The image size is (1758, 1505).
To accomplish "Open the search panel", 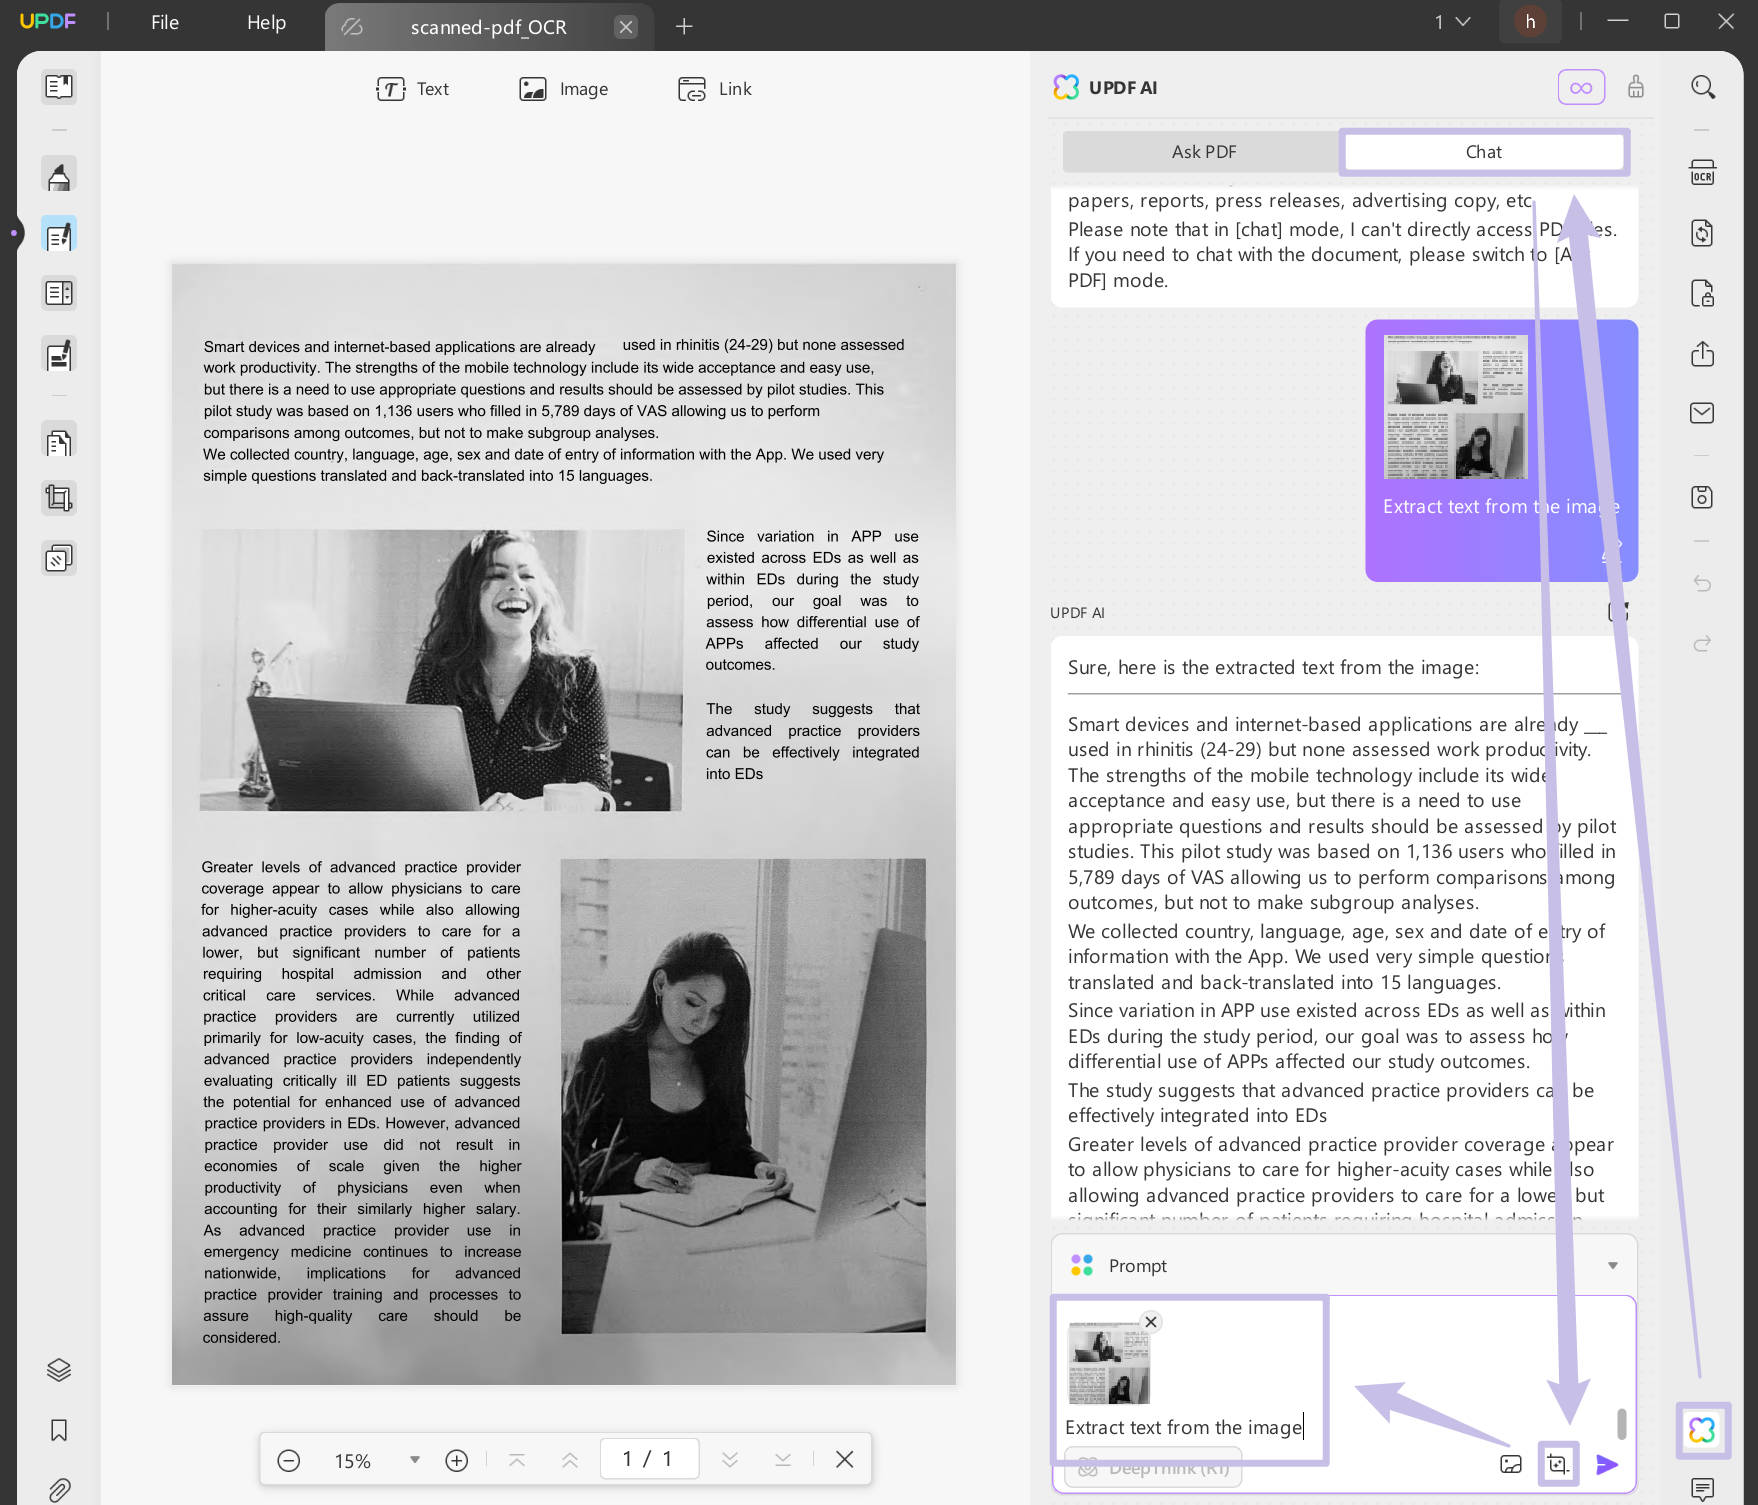I will pyautogui.click(x=1703, y=87).
